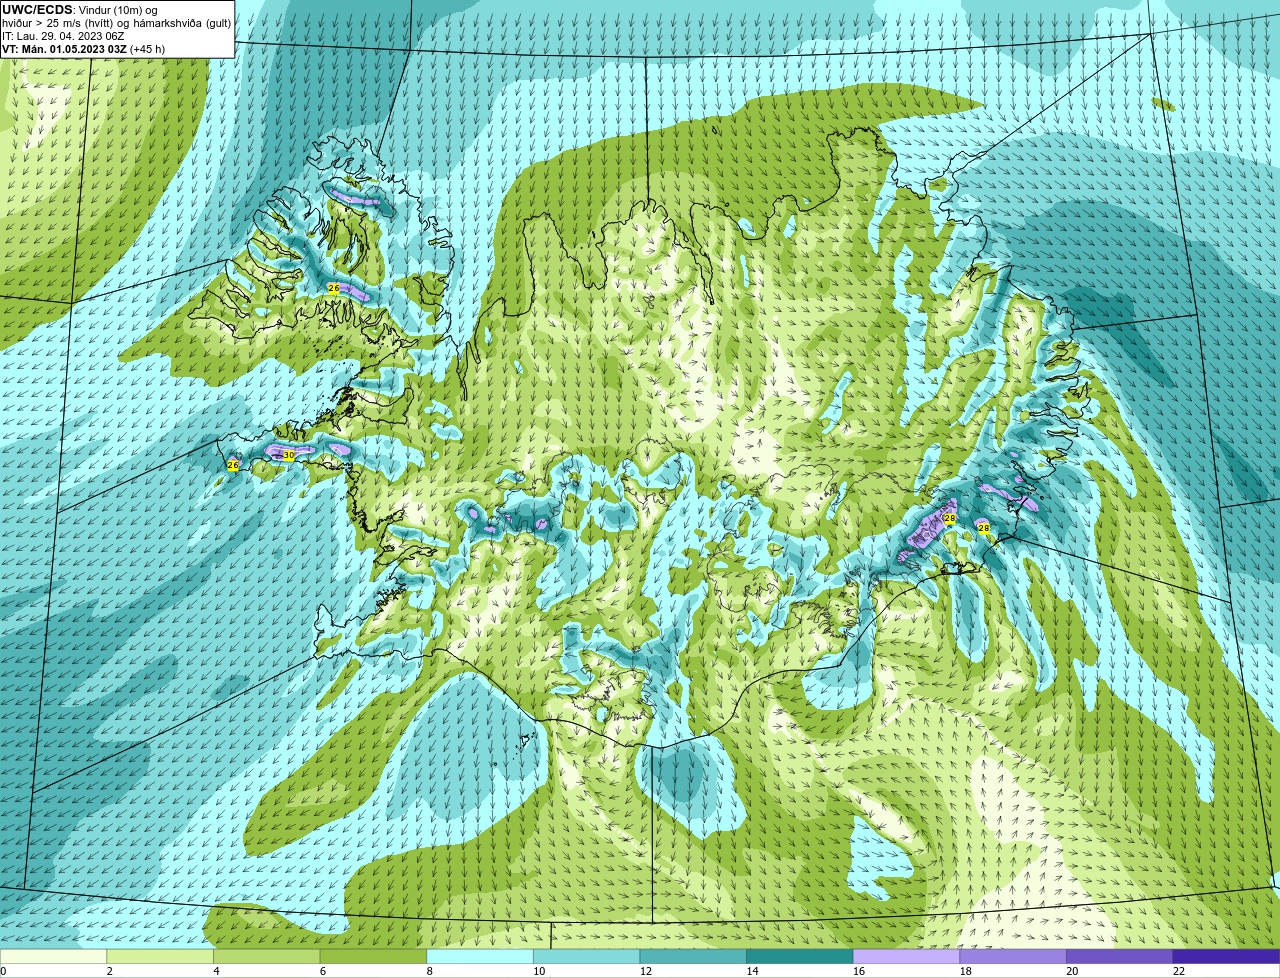This screenshot has width=1280, height=978.
Task: Click the "UWC/ECDS: Vindur (10m) og" title line
Action: (x=80, y=10)
